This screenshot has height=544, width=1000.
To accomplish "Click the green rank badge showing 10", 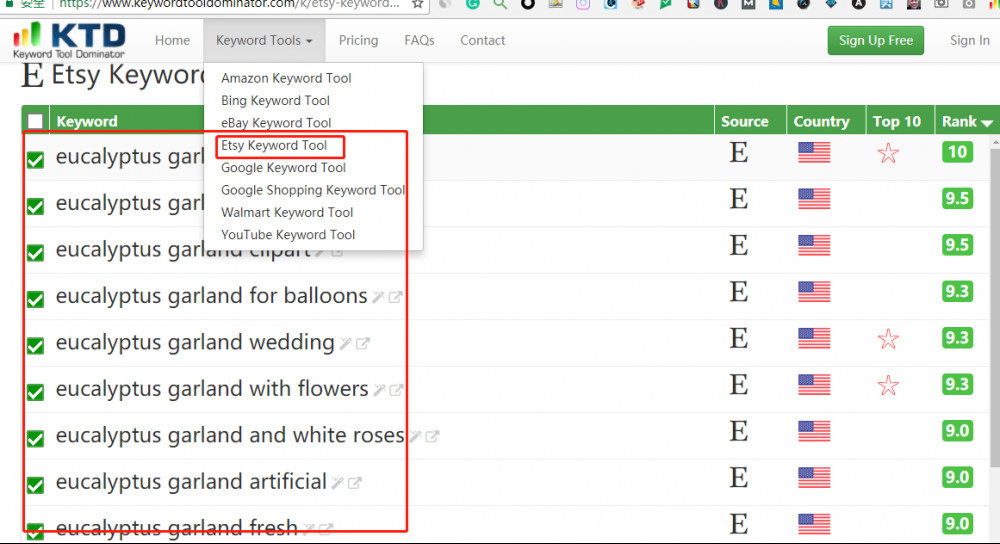I will click(x=957, y=152).
